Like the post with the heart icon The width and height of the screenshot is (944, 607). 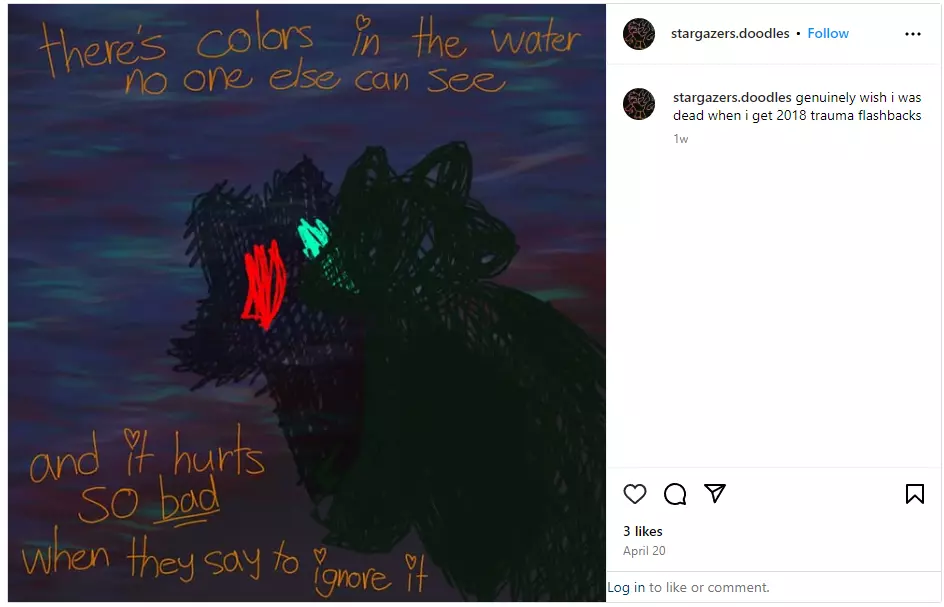tap(635, 494)
